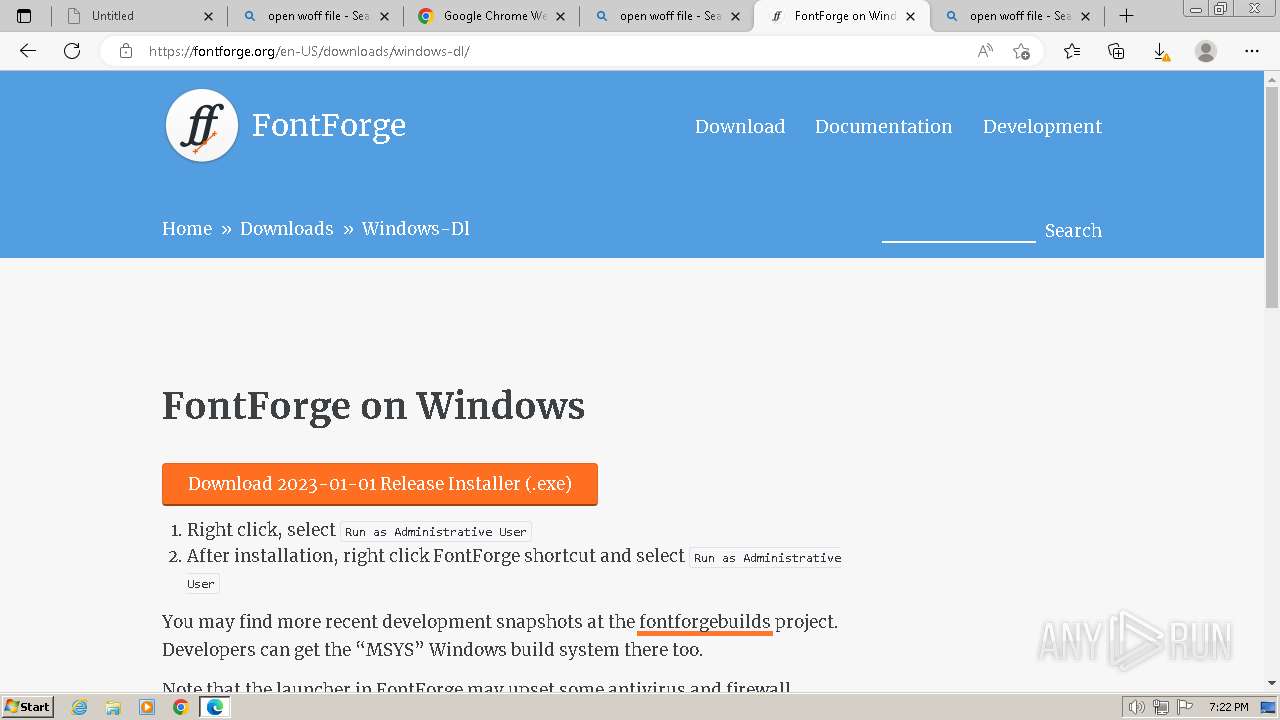Open File Explorer from taskbar
This screenshot has width=1280, height=720.
click(x=113, y=707)
